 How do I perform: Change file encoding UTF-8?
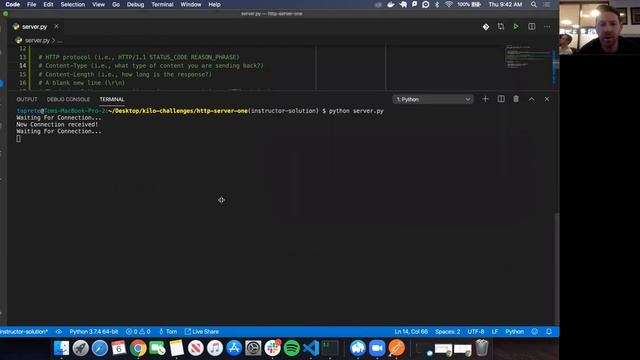tap(476, 331)
